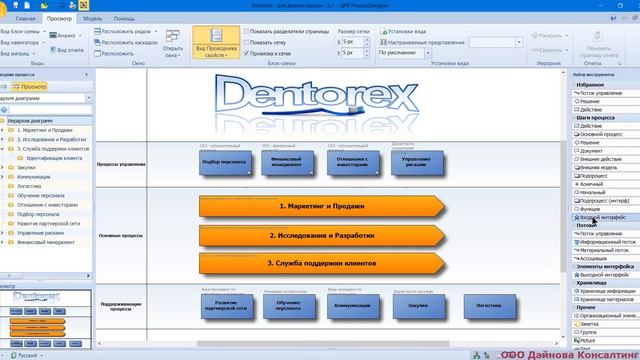Select the 2. Исследования и Разработки process arrow

tap(322, 236)
